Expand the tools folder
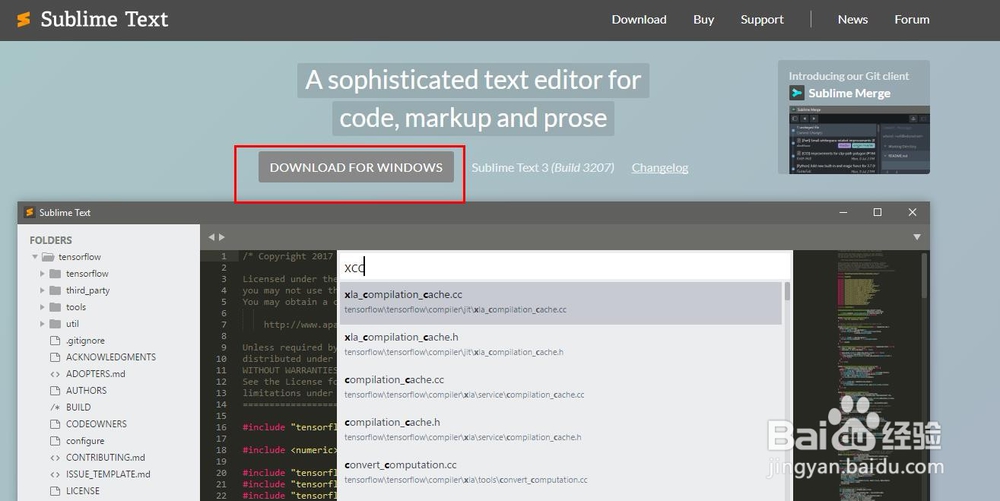The width and height of the screenshot is (1000, 501). [42, 307]
